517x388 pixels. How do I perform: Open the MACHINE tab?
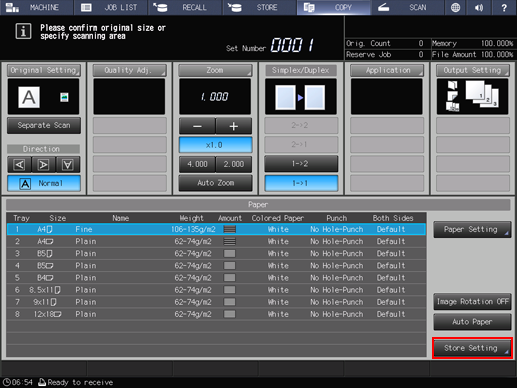click(x=37, y=7)
